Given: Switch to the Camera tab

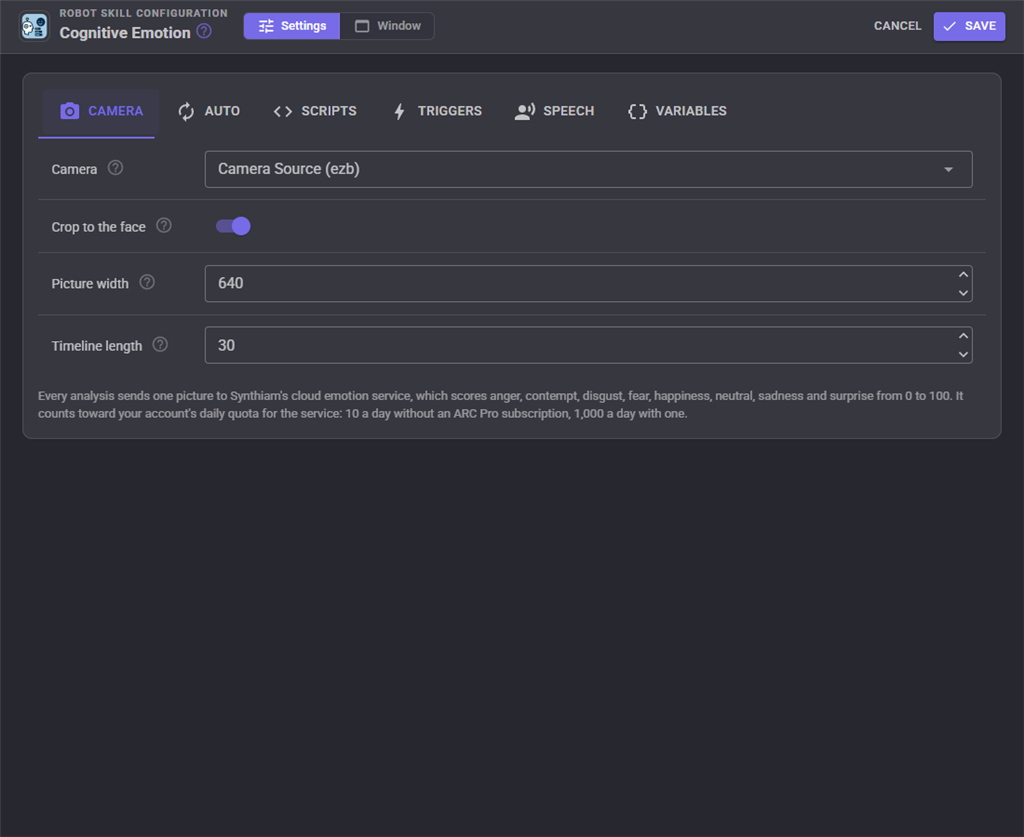Looking at the screenshot, I should tap(101, 111).
